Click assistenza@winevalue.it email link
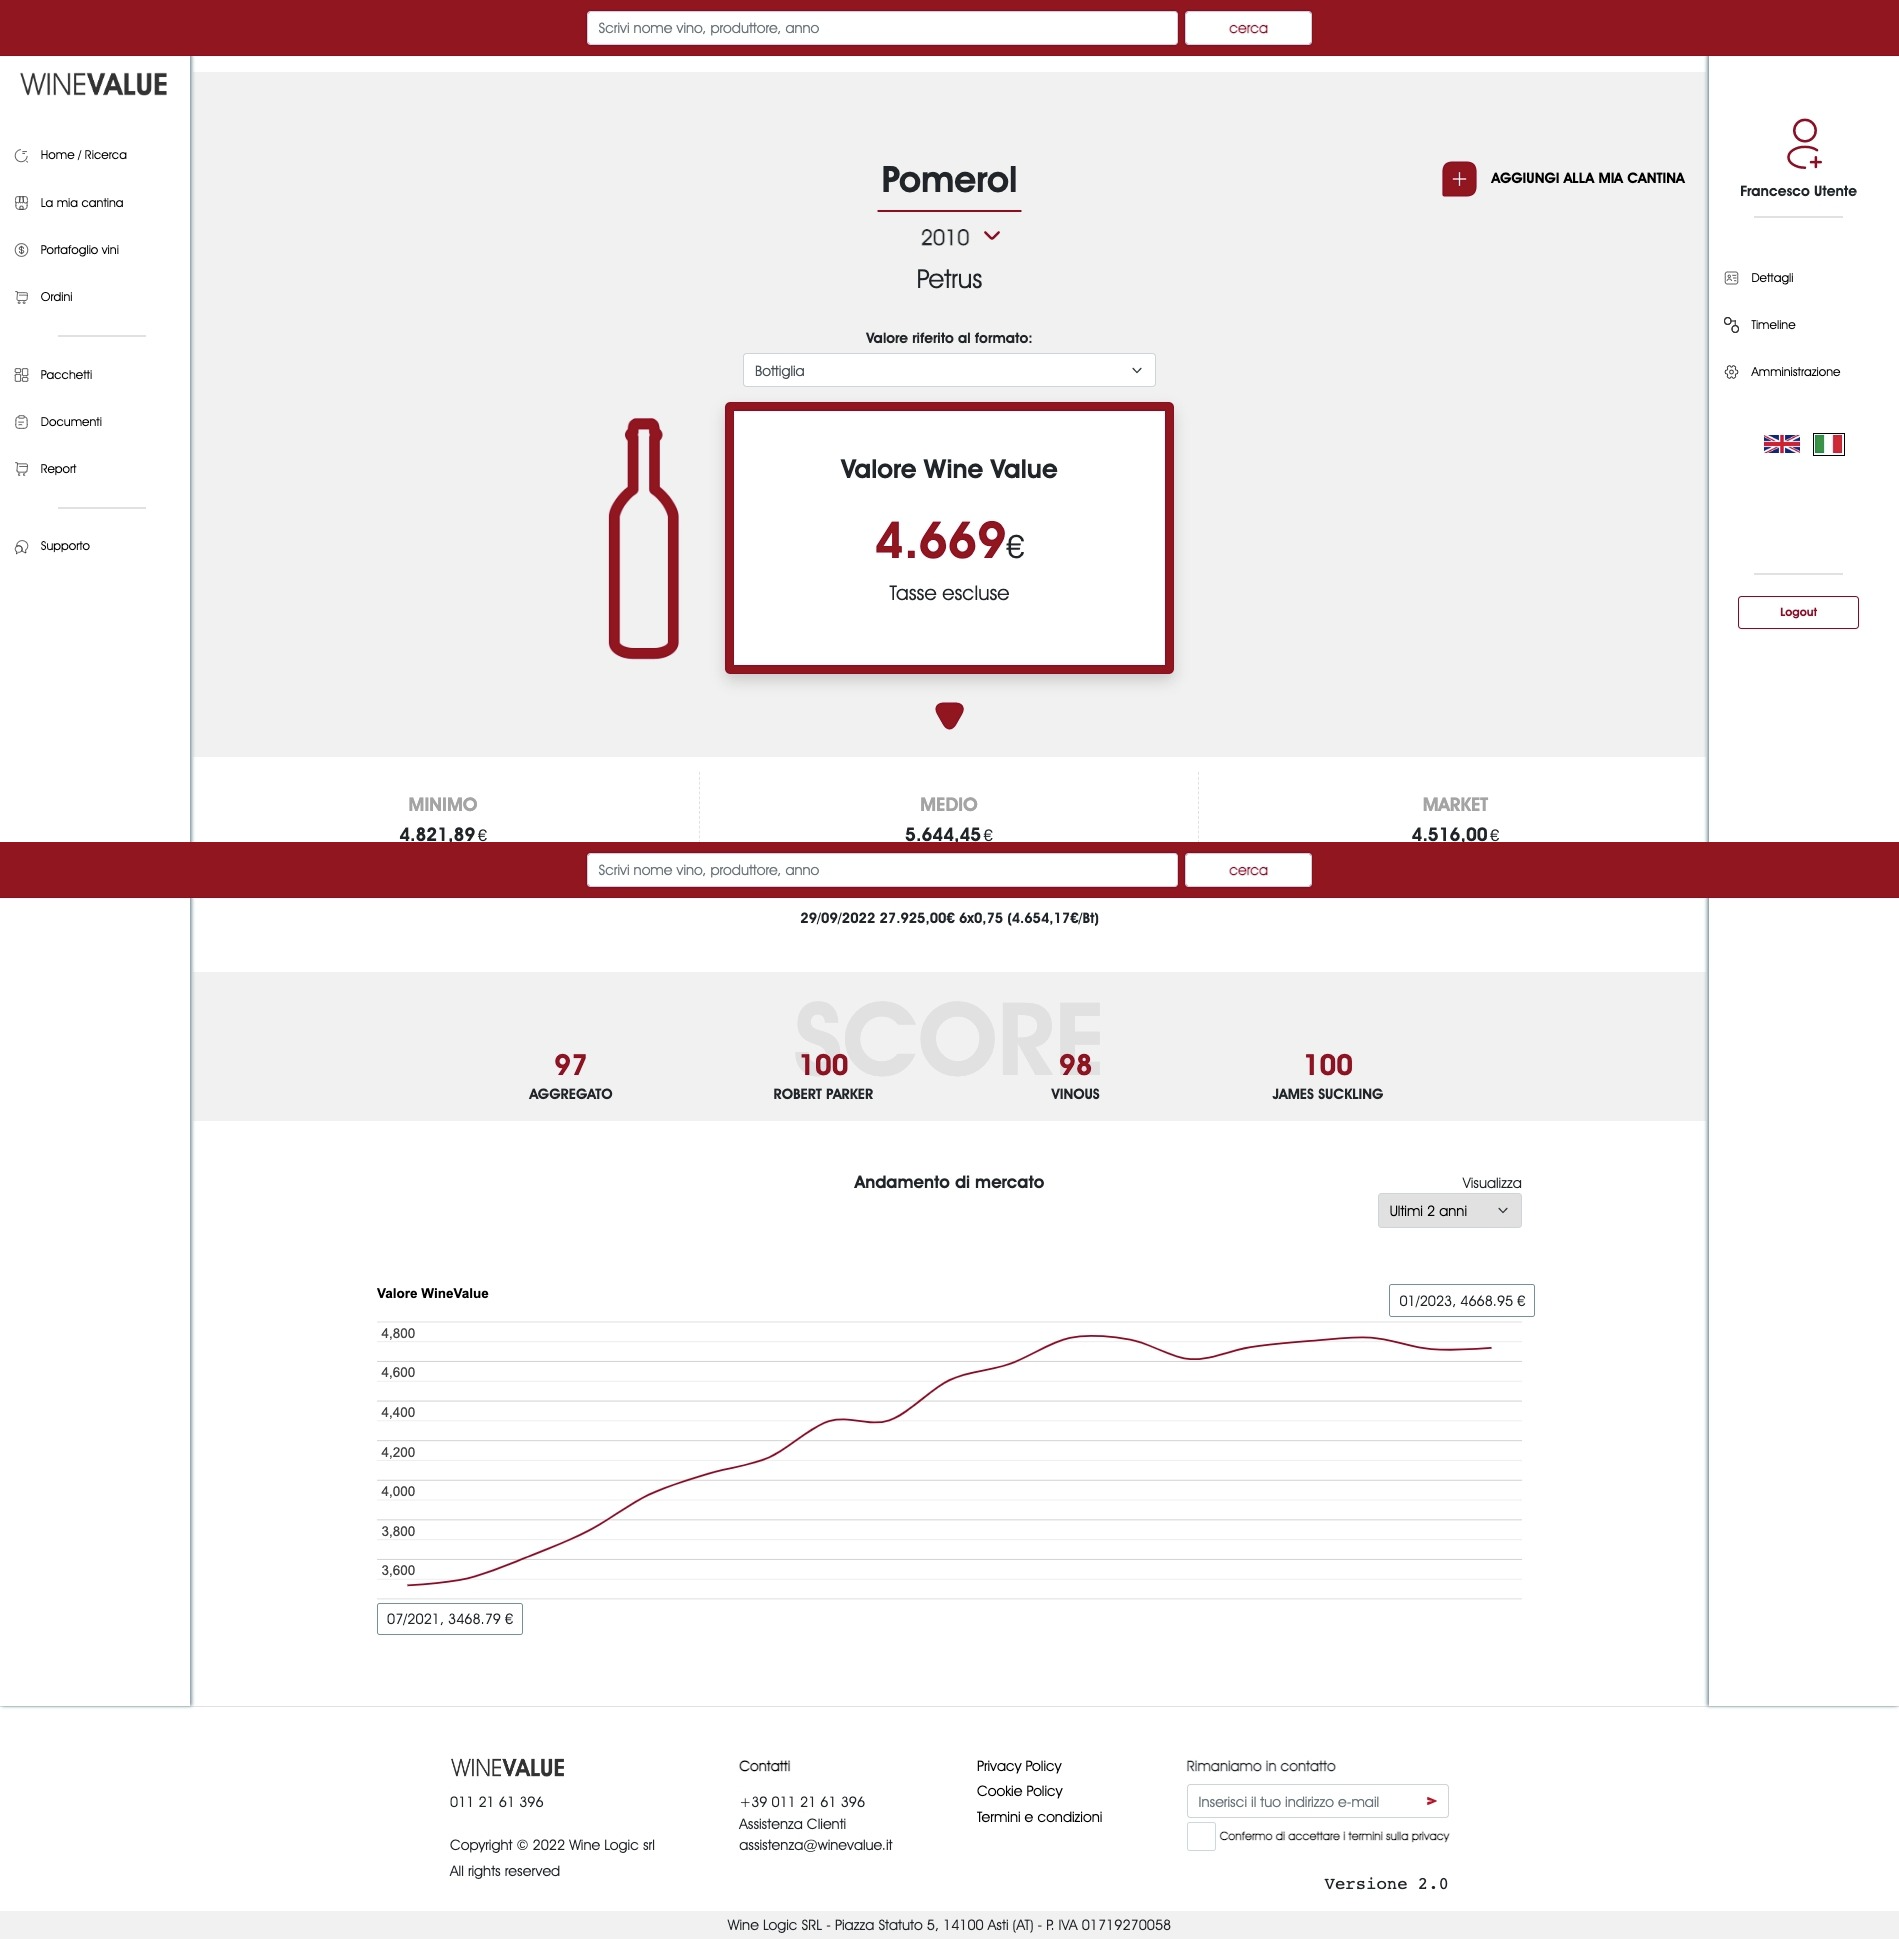Screen dimensions: 1899x1939 815,1845
